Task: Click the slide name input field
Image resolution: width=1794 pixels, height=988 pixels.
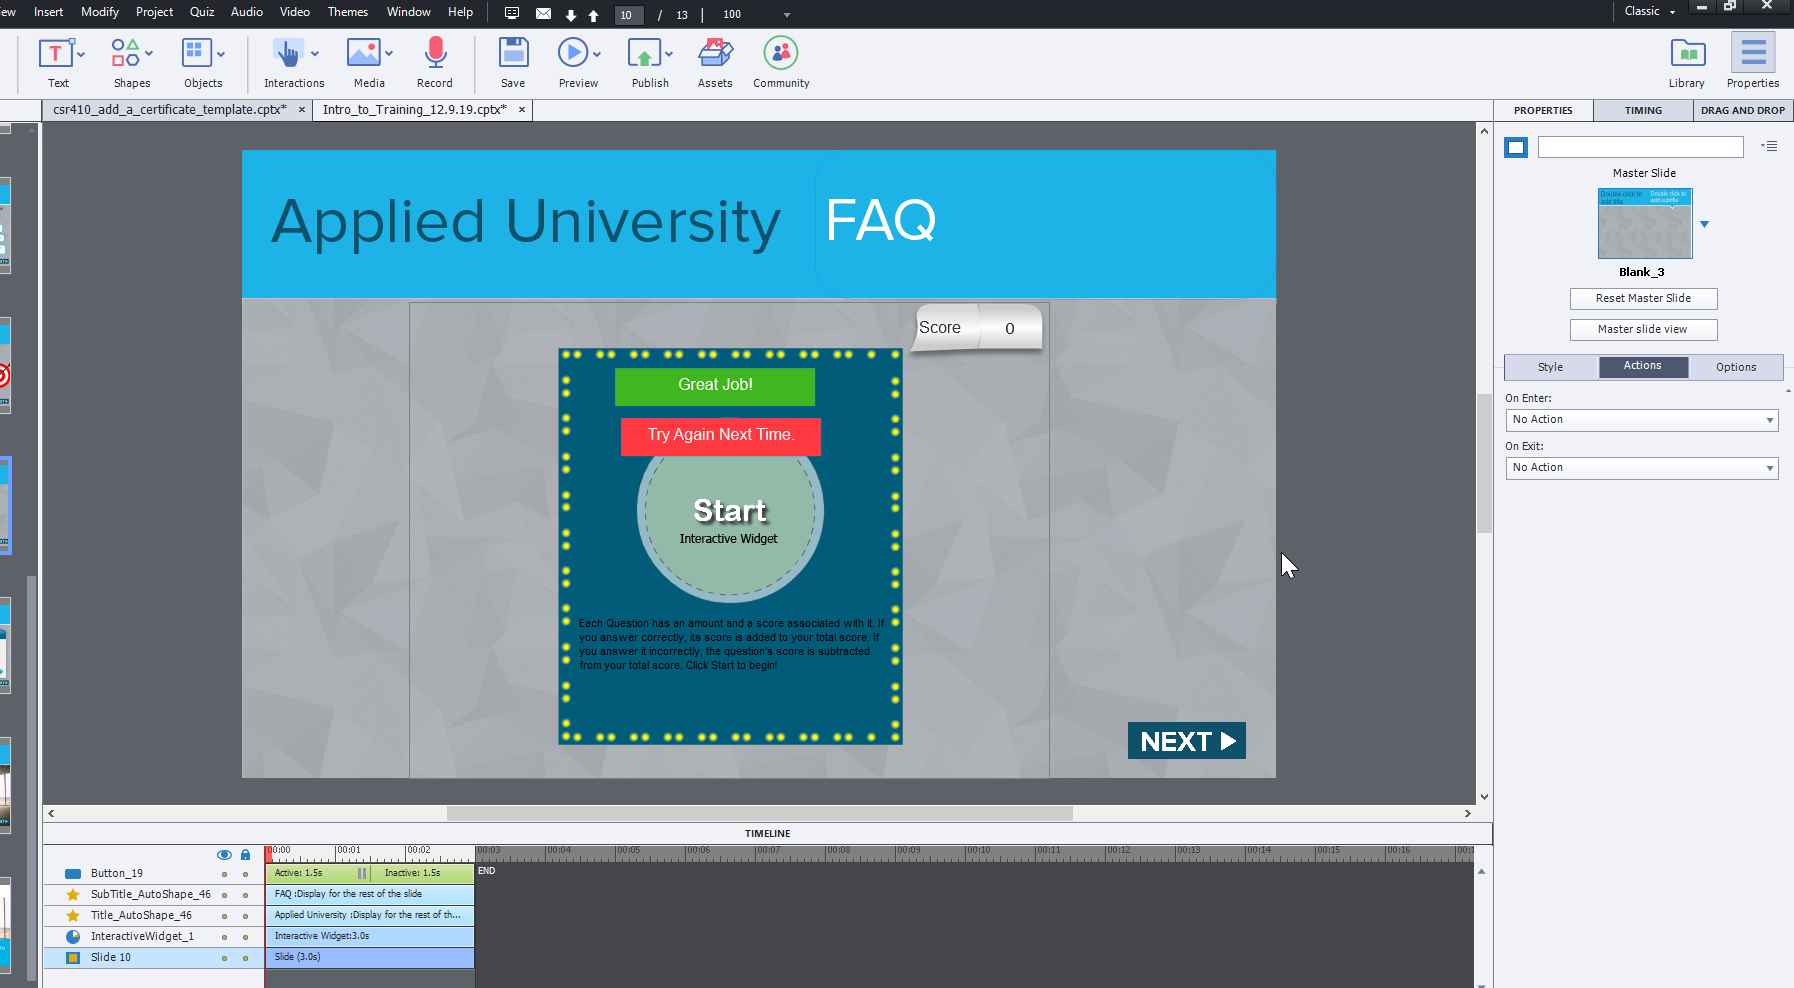Action: (x=1640, y=148)
